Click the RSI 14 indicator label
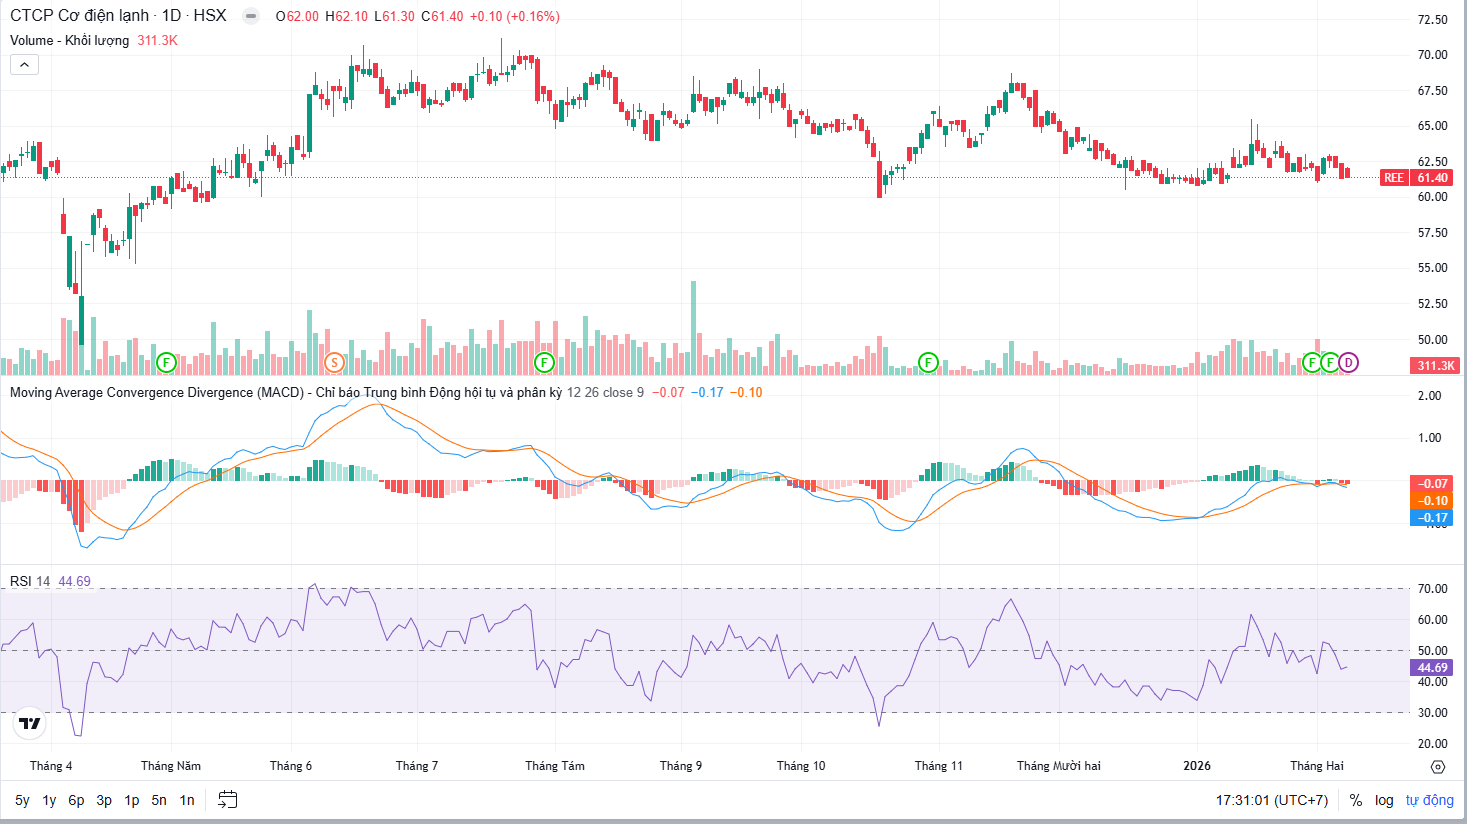This screenshot has height=824, width=1467. coord(30,581)
